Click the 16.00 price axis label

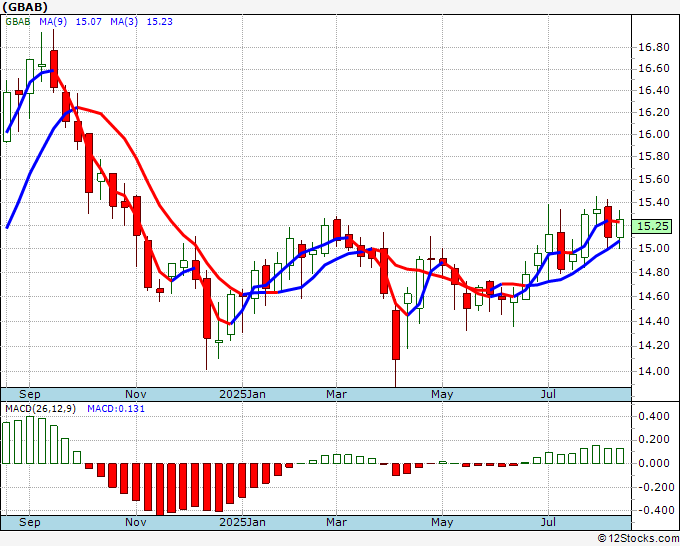tap(654, 134)
